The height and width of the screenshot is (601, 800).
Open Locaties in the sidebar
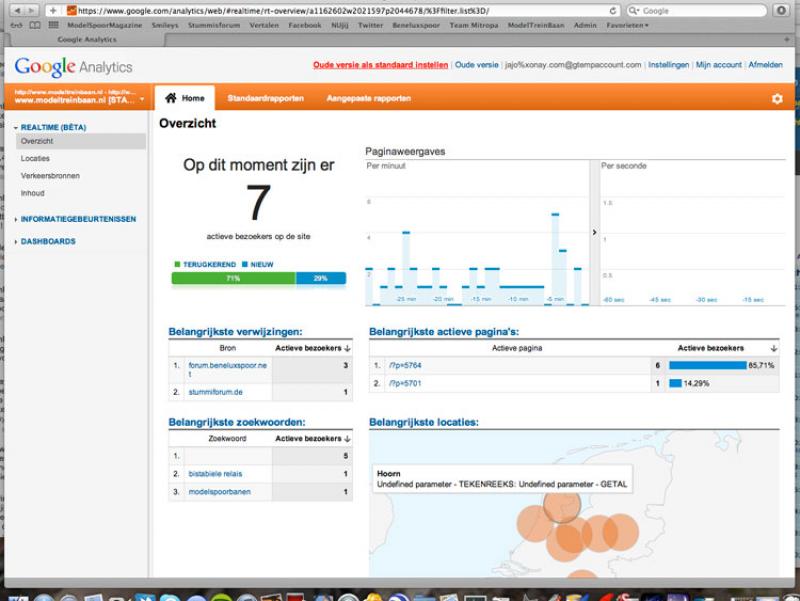pos(35,159)
